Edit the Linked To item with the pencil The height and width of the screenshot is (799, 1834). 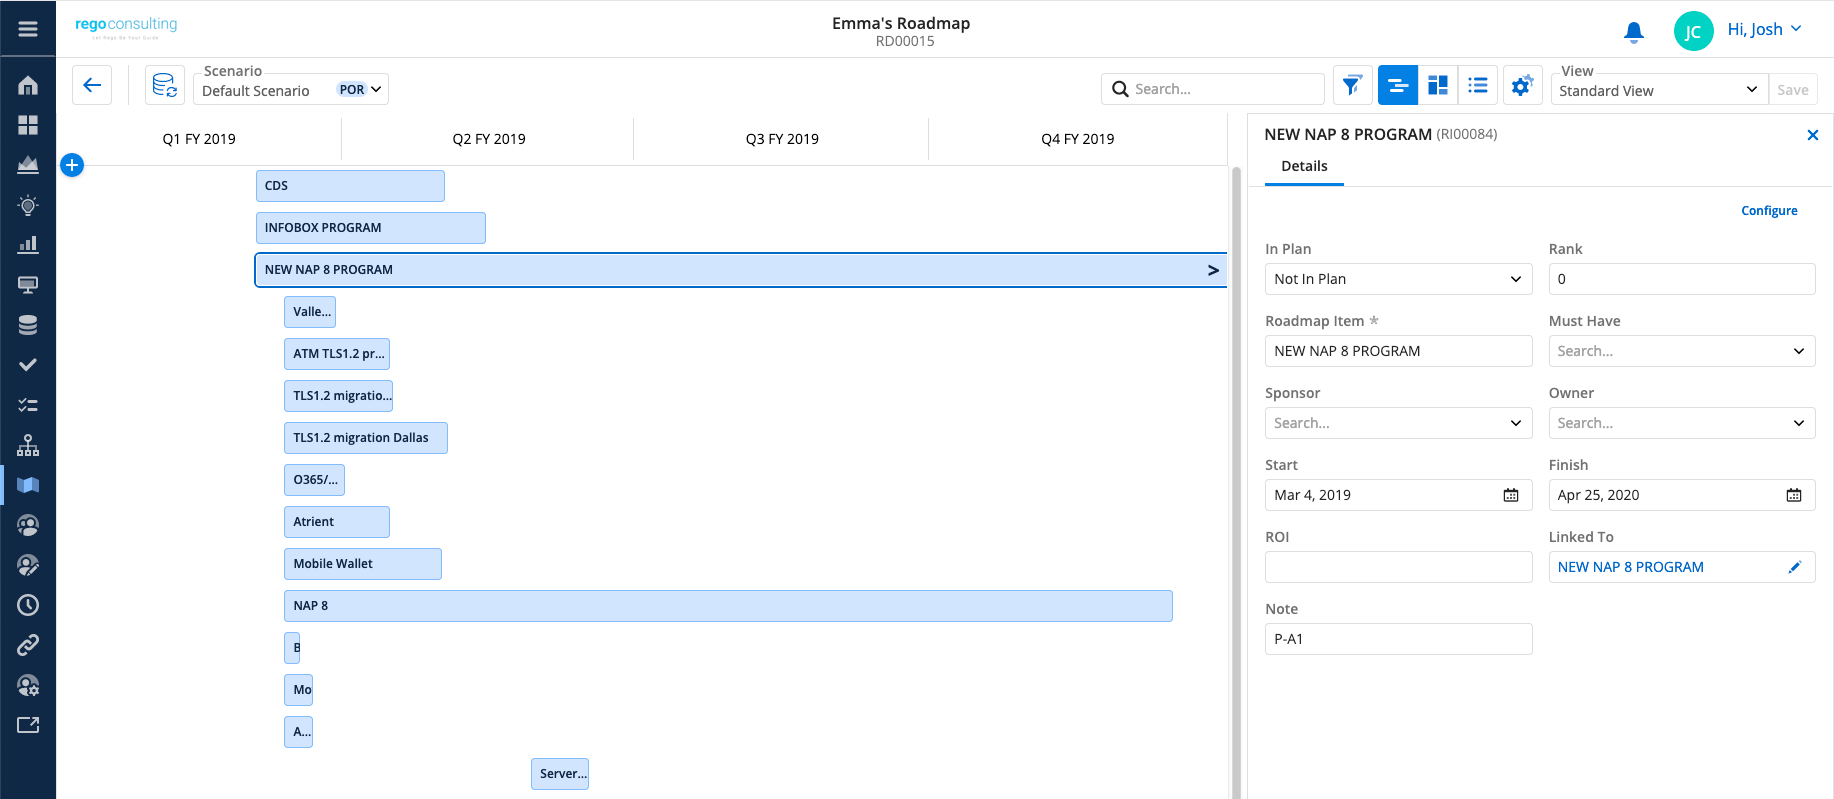click(1795, 567)
